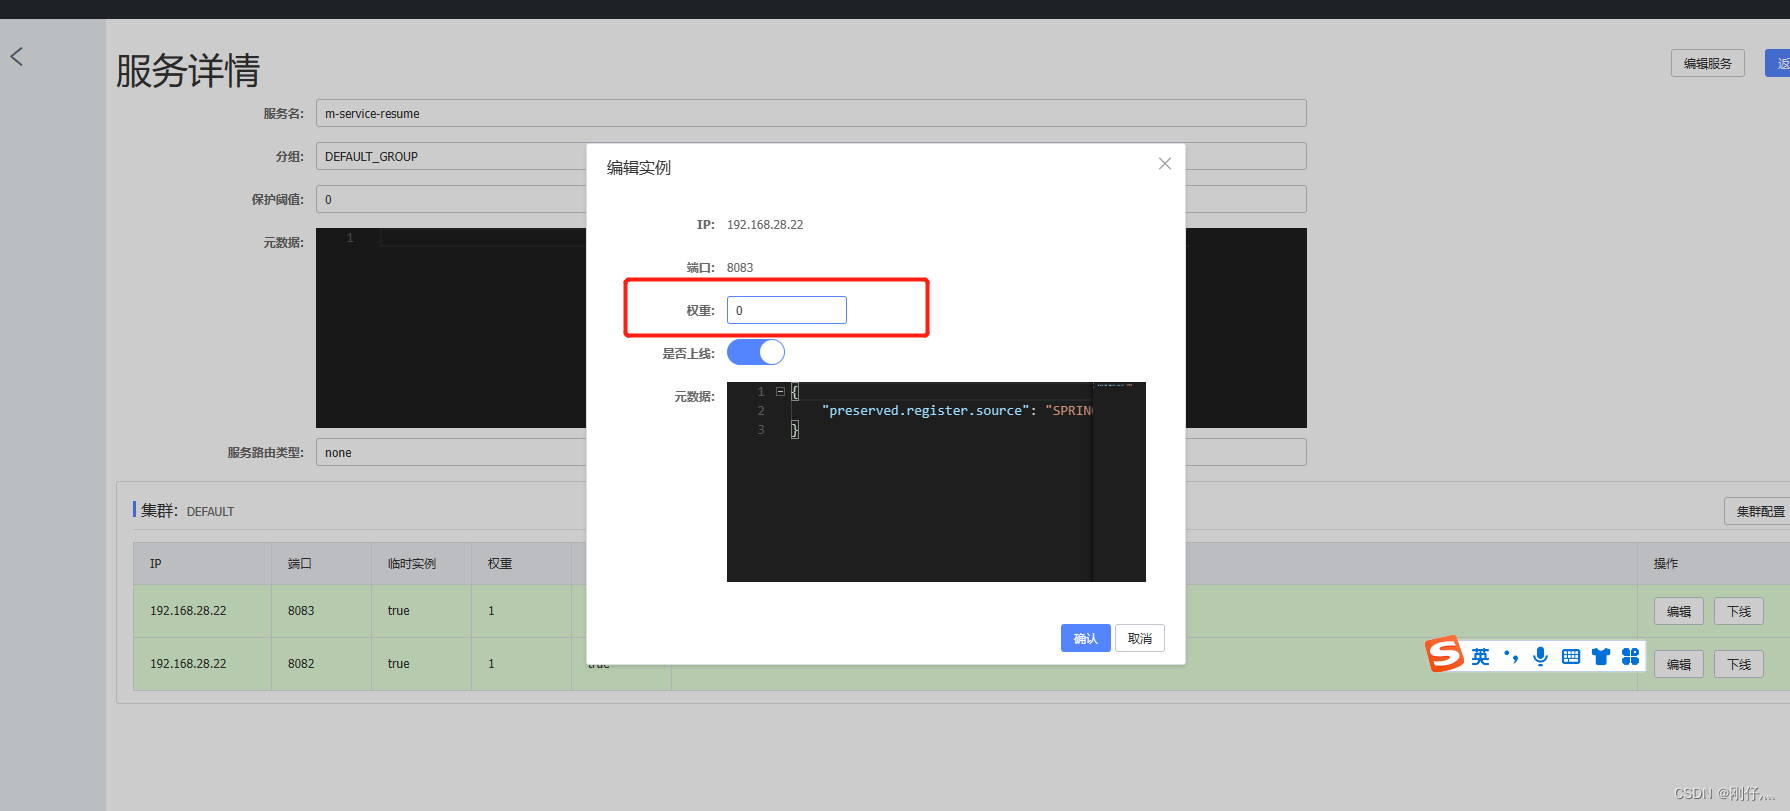Screen dimensions: 1790x811
Task: Go back using the left arrow icon
Action: (16, 57)
